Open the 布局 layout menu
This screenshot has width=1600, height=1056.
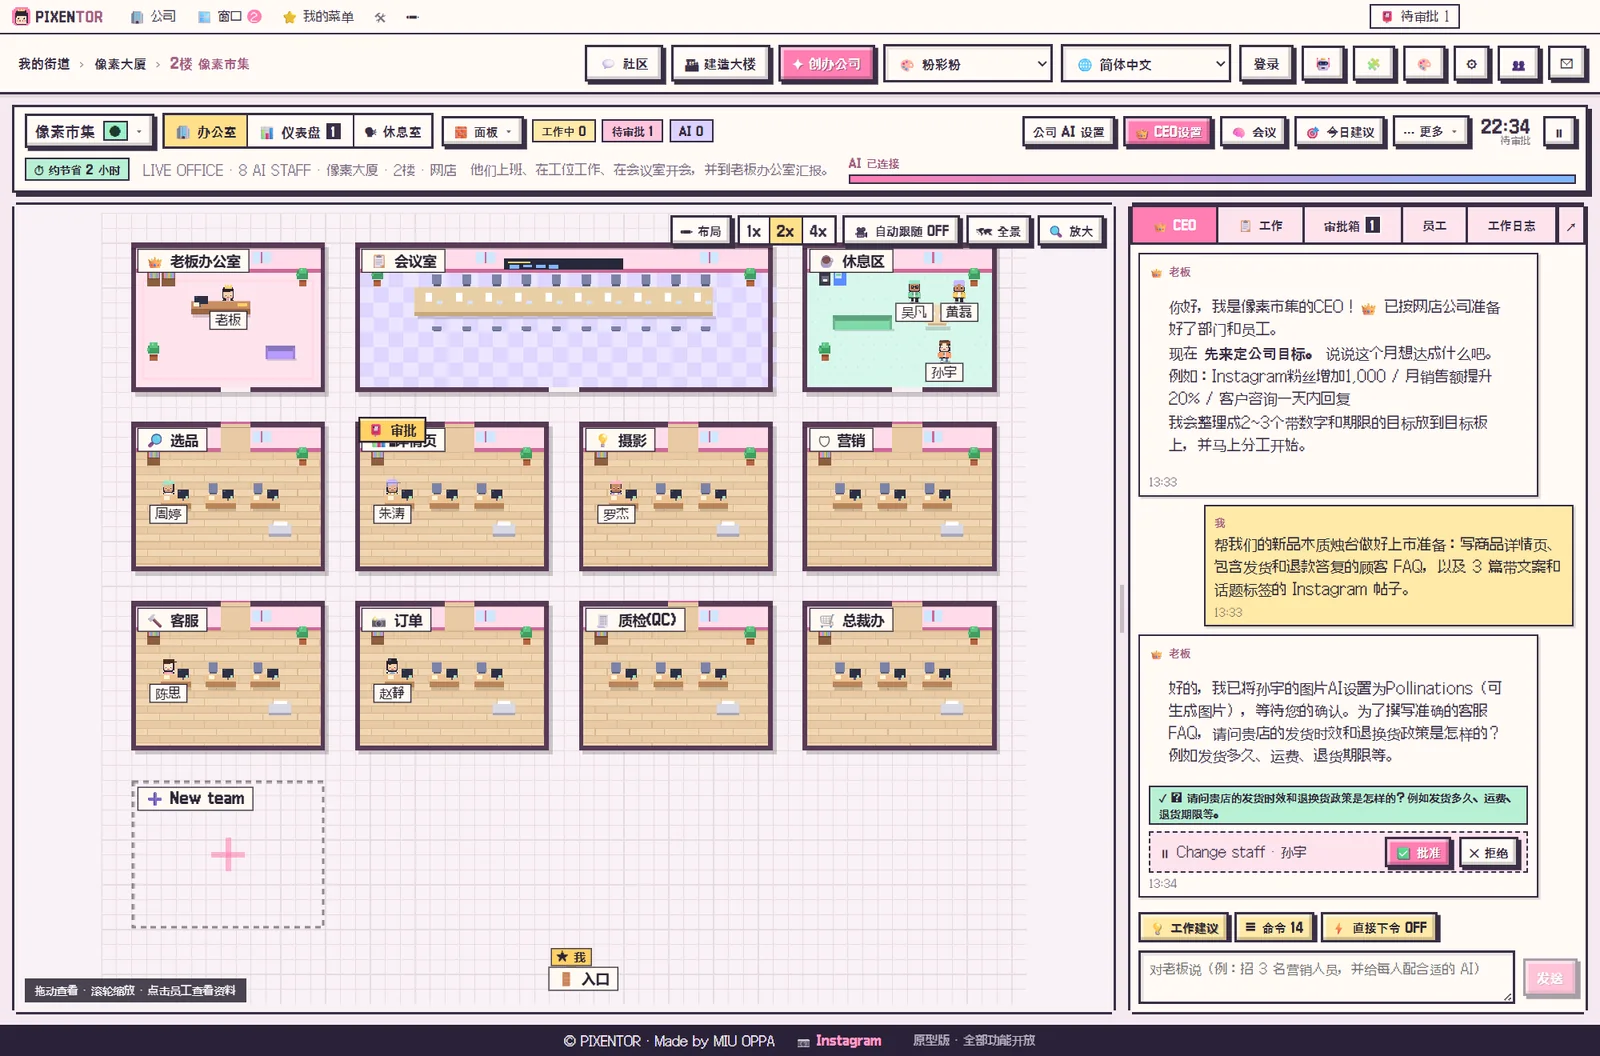coord(701,231)
